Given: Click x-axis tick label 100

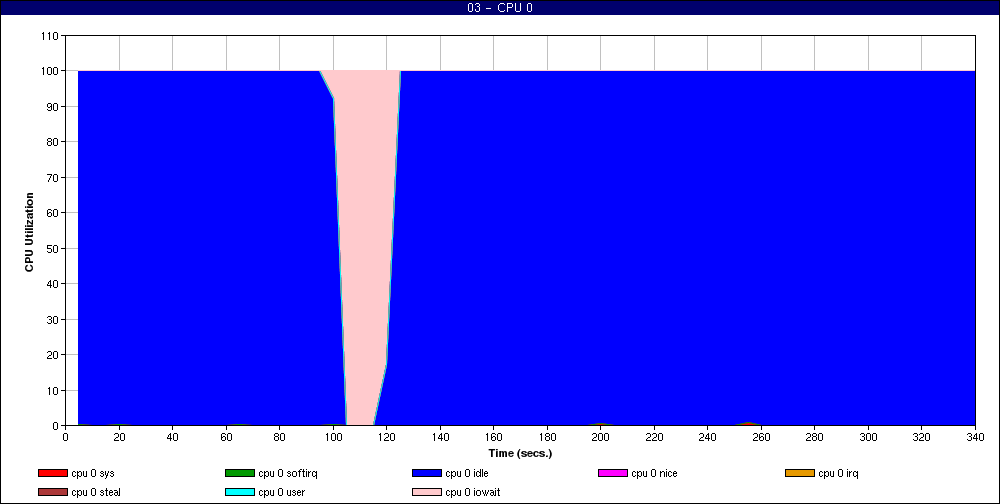Looking at the screenshot, I should (x=334, y=438).
